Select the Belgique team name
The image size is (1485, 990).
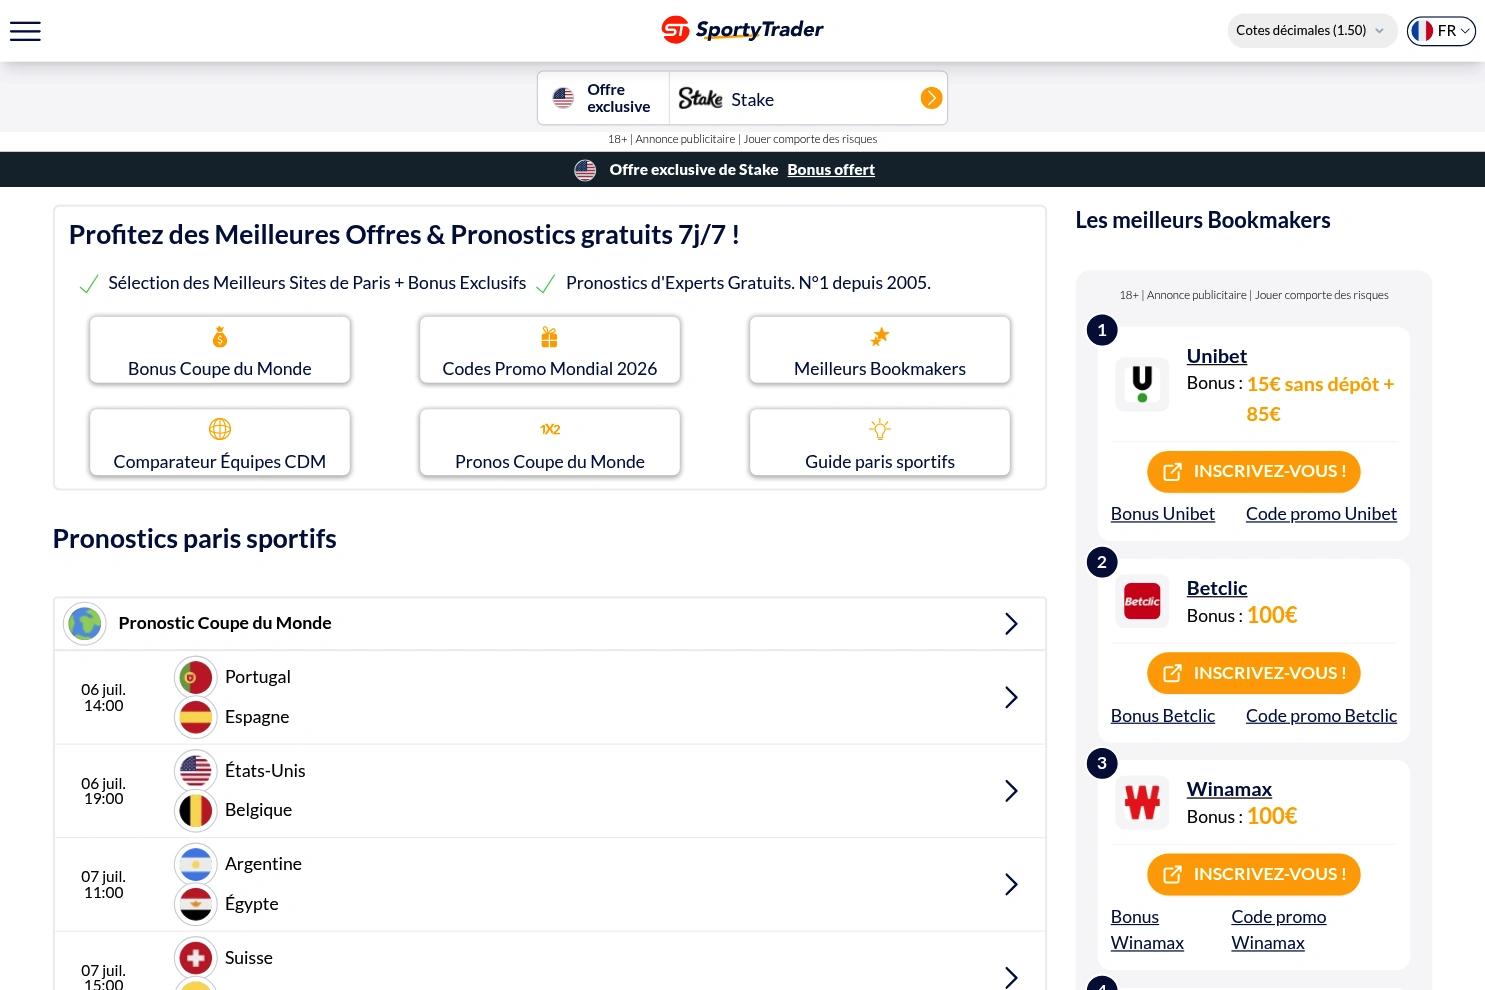(258, 810)
